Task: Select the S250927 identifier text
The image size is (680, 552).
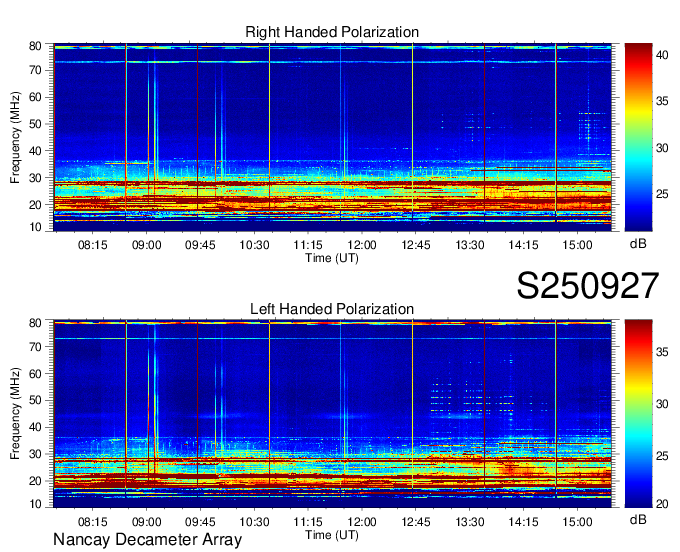Action: (587, 286)
